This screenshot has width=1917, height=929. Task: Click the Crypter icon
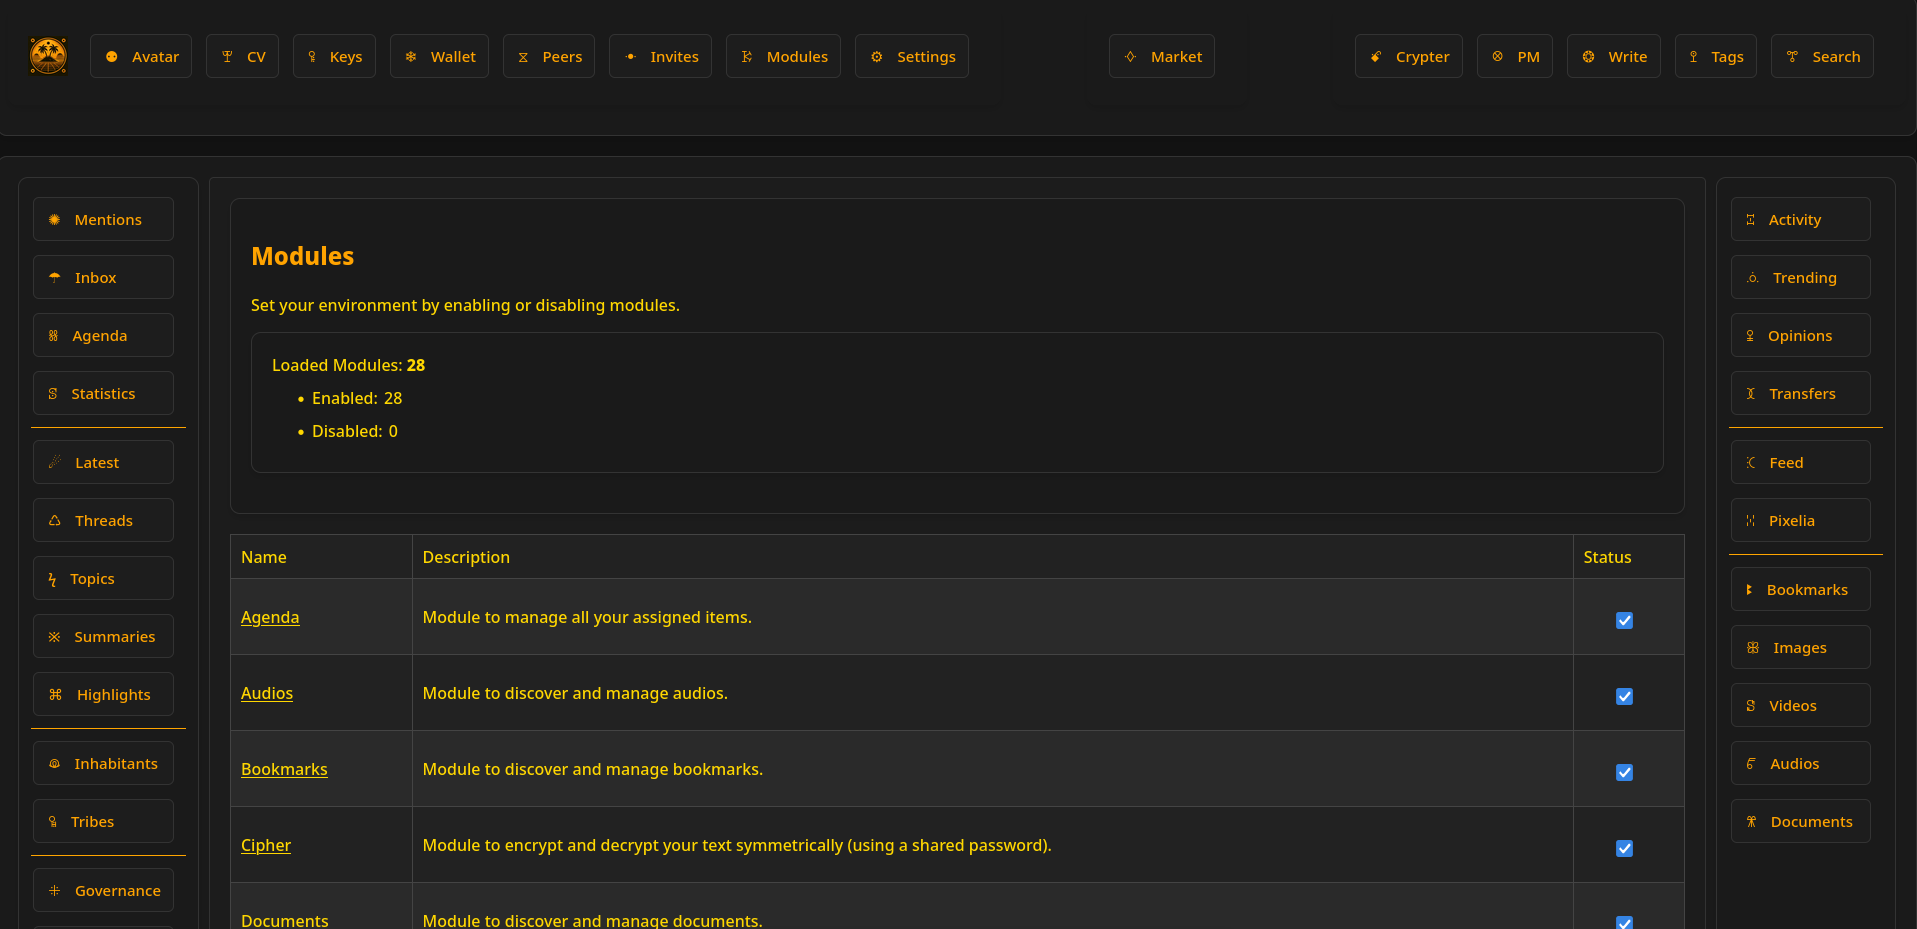point(1376,57)
